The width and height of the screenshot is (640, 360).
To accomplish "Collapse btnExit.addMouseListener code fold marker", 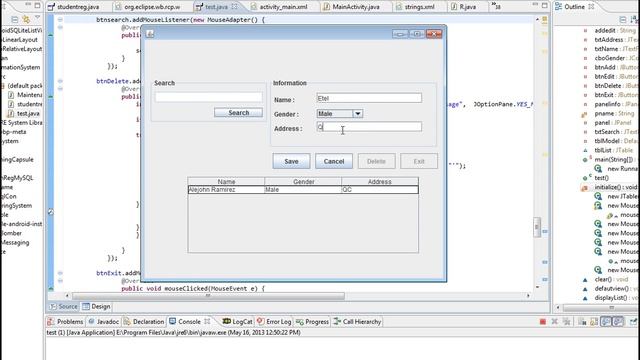I will point(60,273).
